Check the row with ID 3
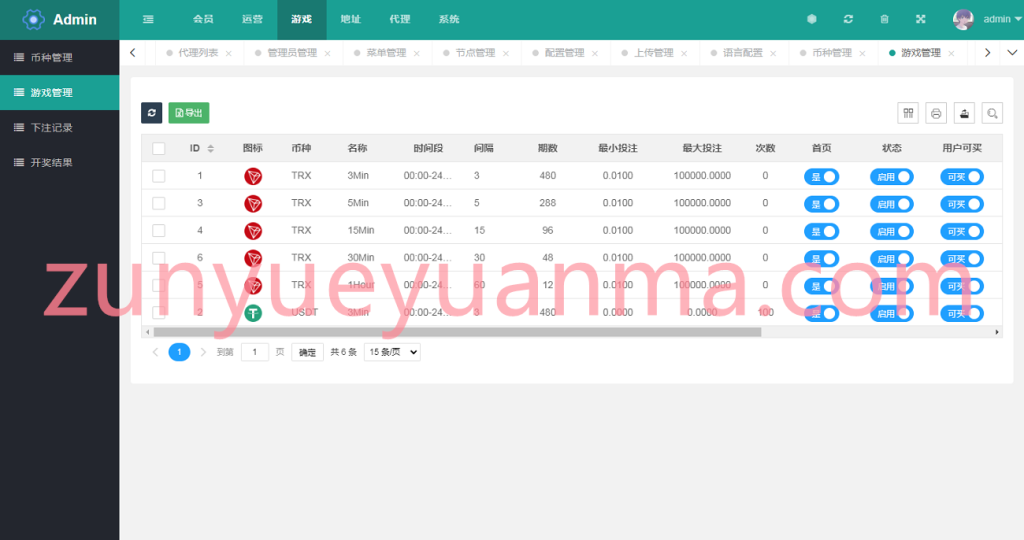The width and height of the screenshot is (1024, 540). (159, 204)
